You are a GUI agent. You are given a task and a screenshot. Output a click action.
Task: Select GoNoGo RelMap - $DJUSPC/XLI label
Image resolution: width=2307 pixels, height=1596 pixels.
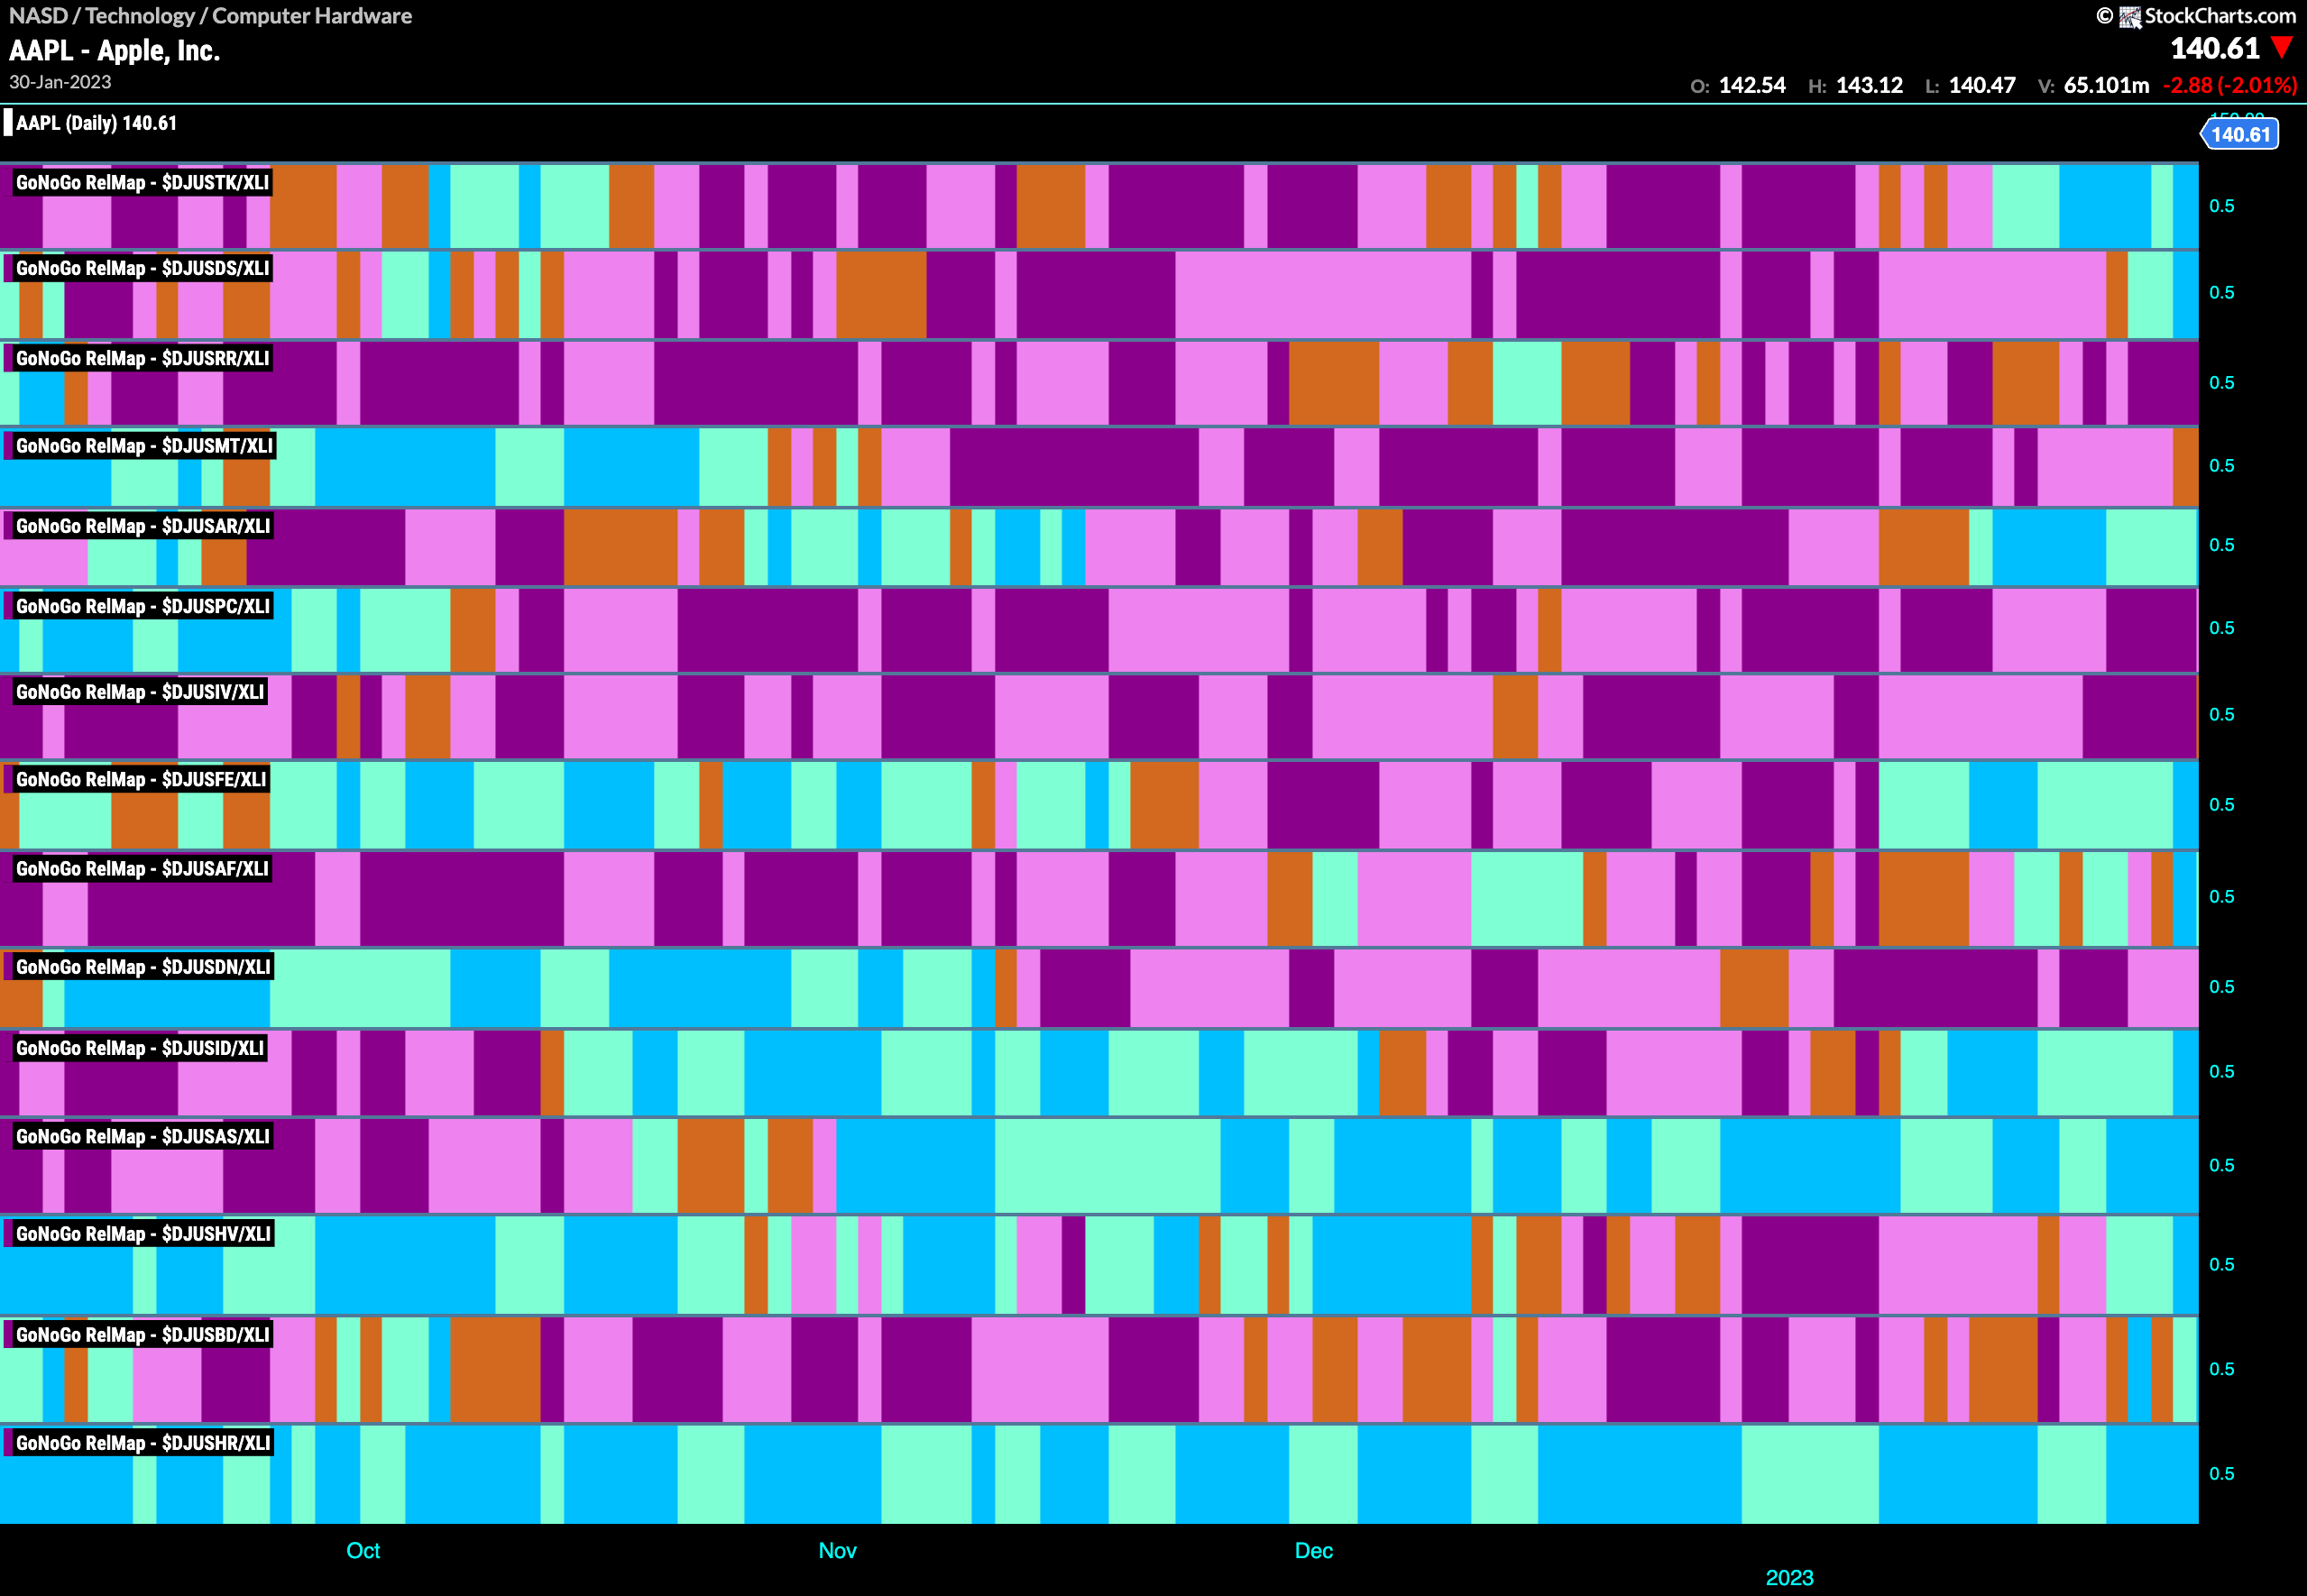142,606
